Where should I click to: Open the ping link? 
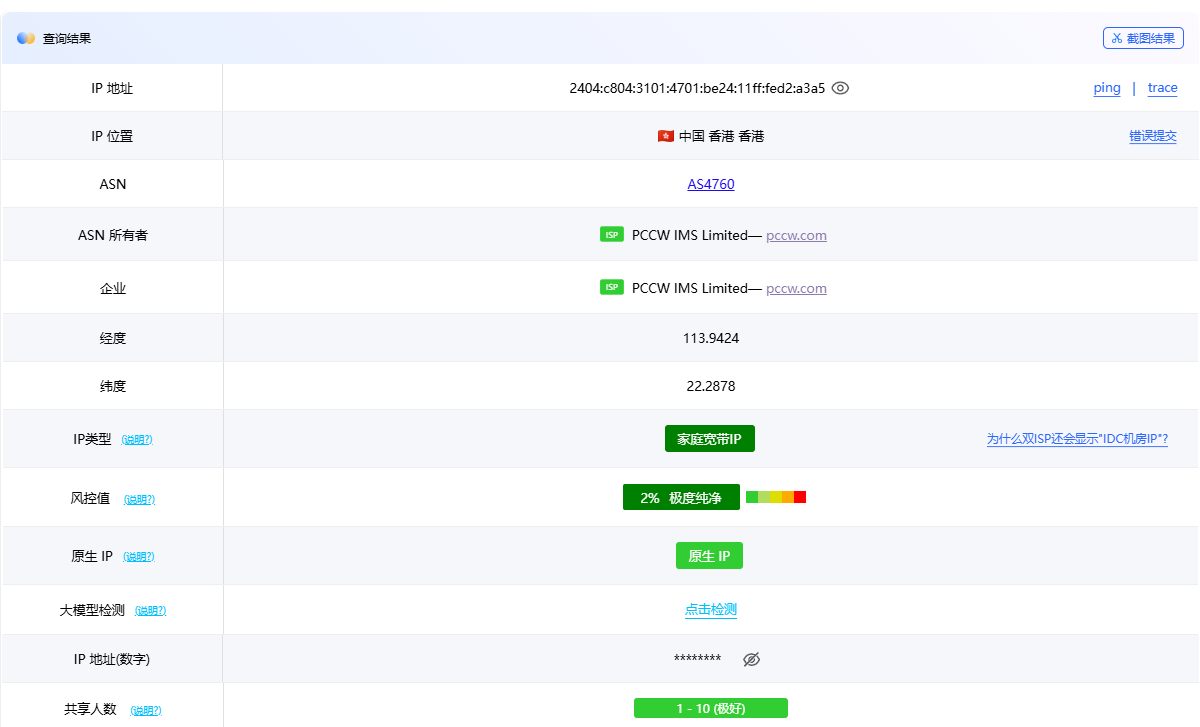[x=1107, y=88]
